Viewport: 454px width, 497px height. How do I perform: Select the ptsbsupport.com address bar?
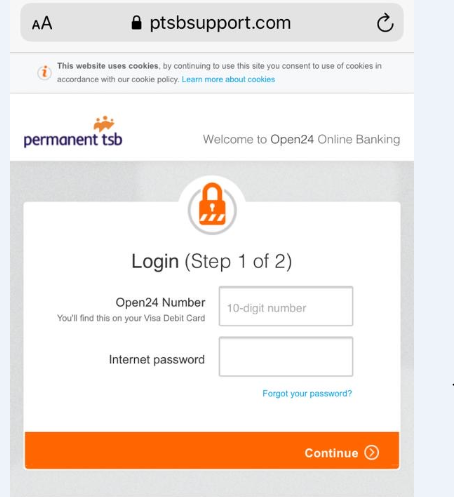pos(212,23)
